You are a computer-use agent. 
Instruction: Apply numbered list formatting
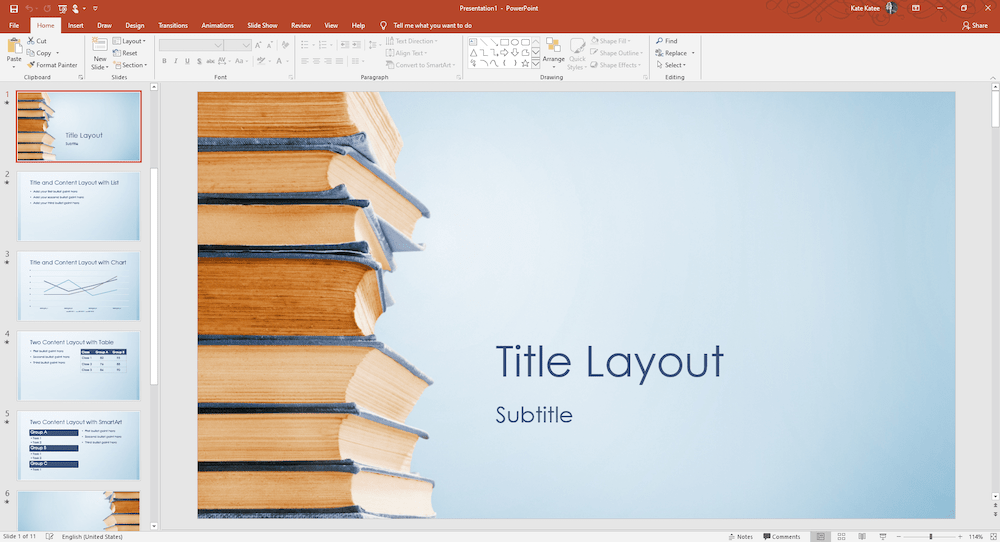pos(322,45)
